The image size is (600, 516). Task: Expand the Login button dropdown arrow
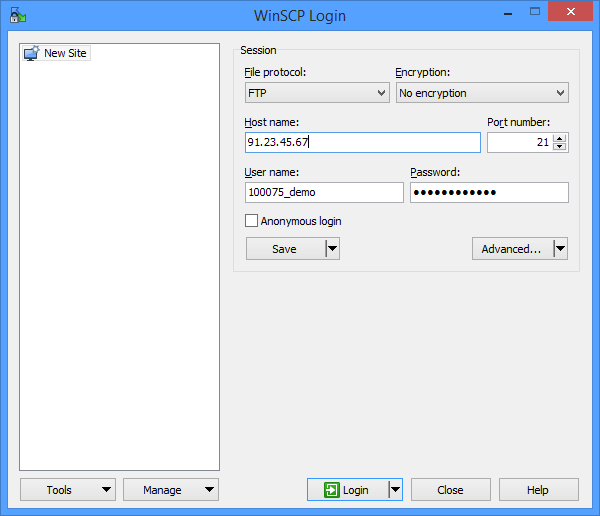coord(395,490)
